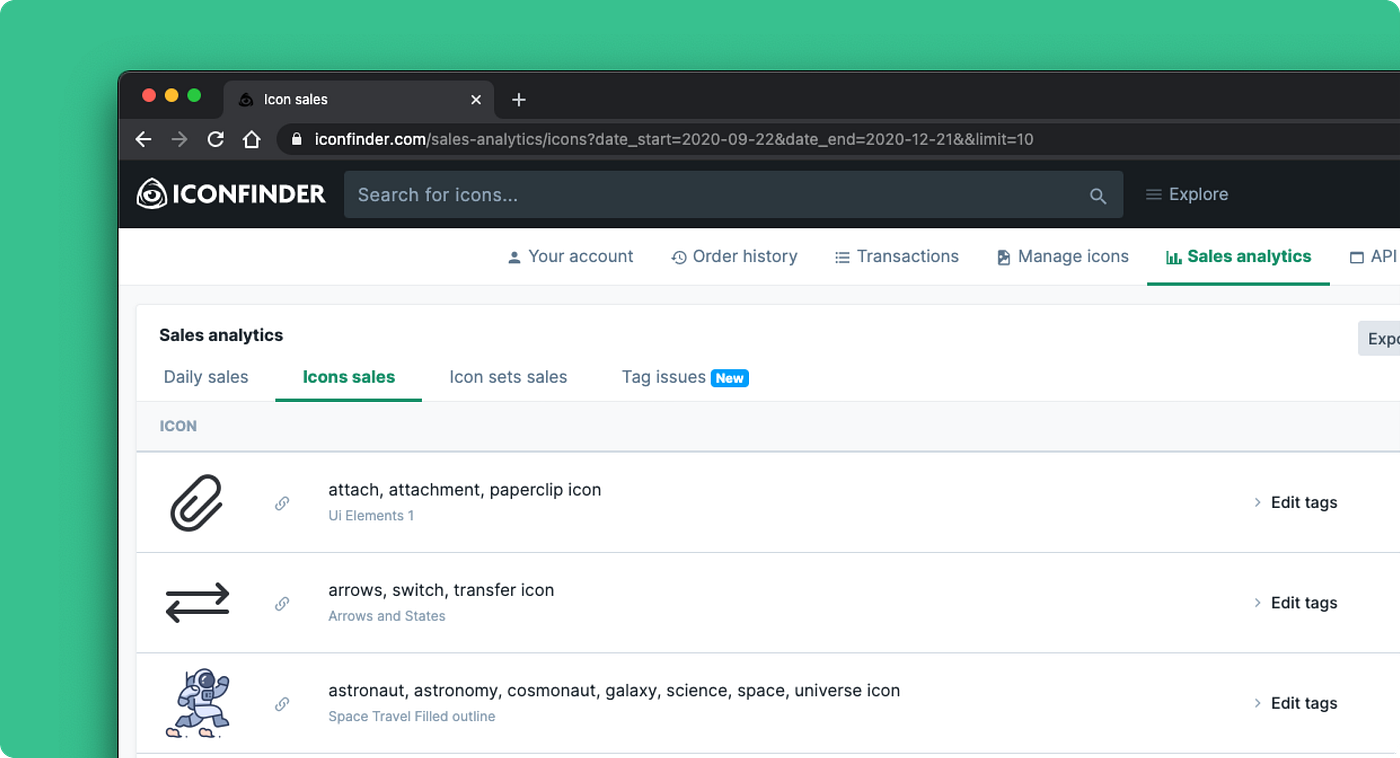Reload the page with refresh icon
The image size is (1400, 758).
pos(215,140)
